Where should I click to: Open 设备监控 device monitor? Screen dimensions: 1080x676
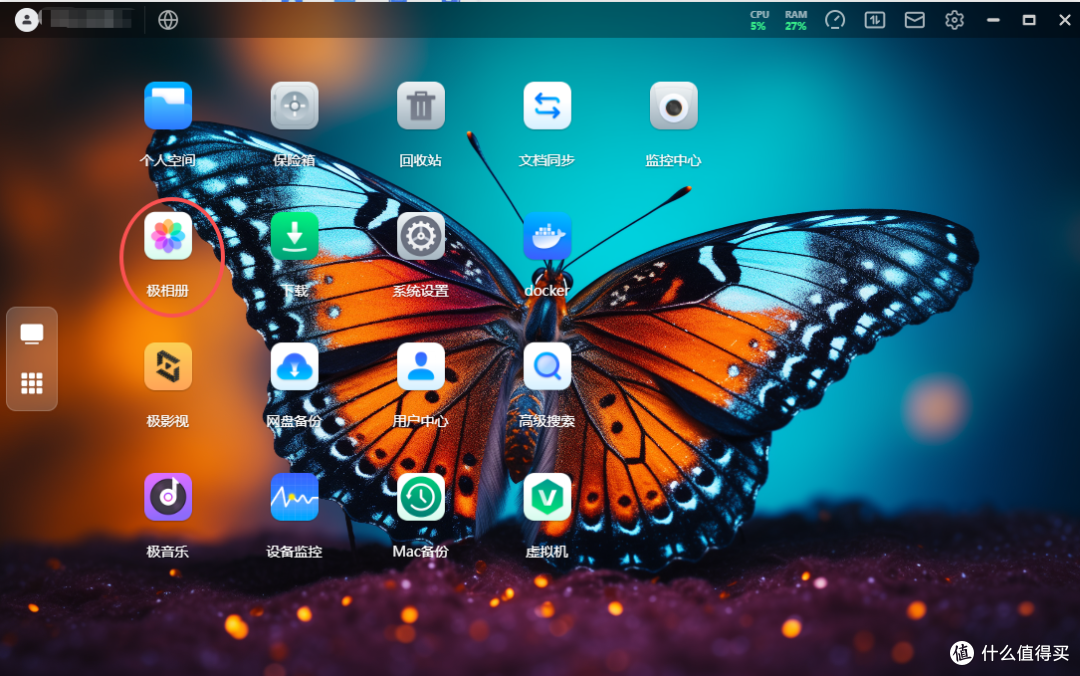(294, 497)
